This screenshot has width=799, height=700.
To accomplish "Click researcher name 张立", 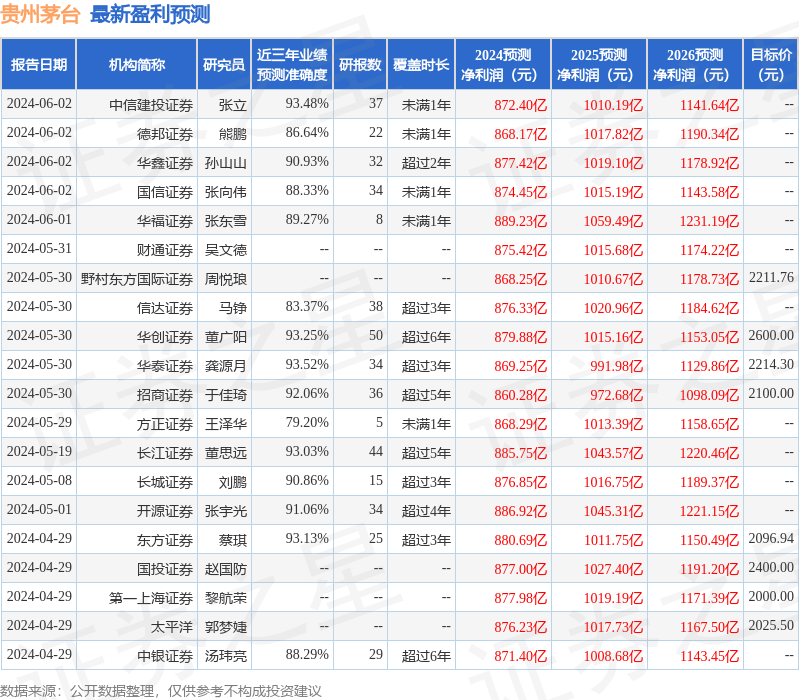I will point(232,105).
